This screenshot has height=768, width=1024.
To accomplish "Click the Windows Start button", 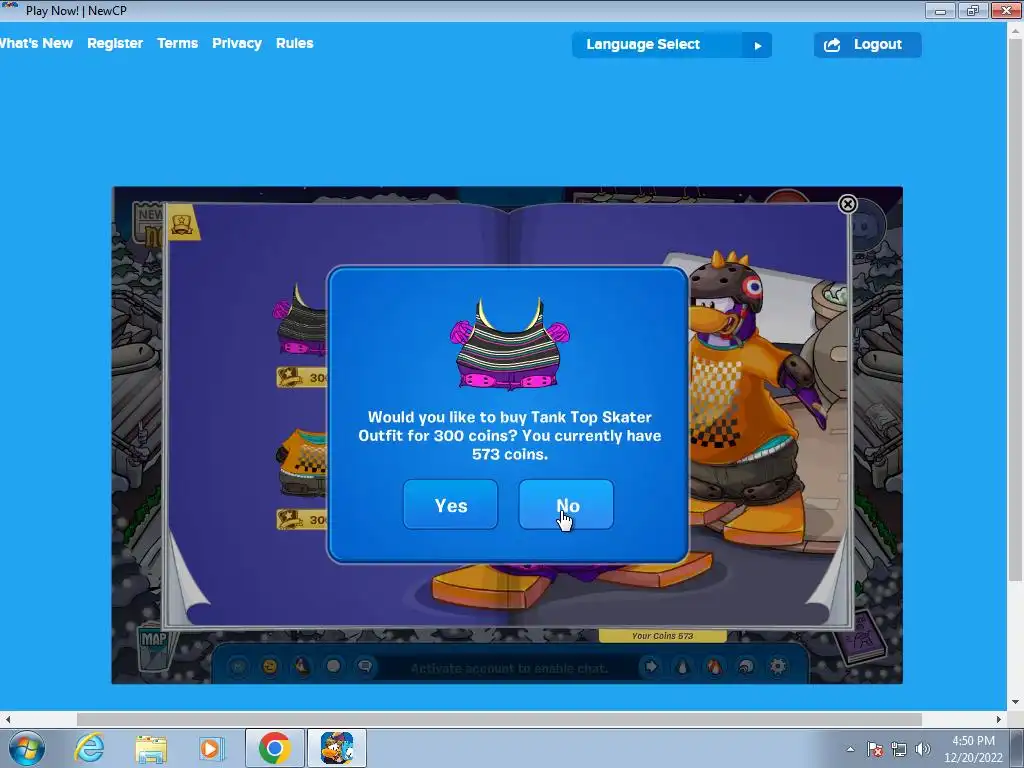I will [x=26, y=748].
